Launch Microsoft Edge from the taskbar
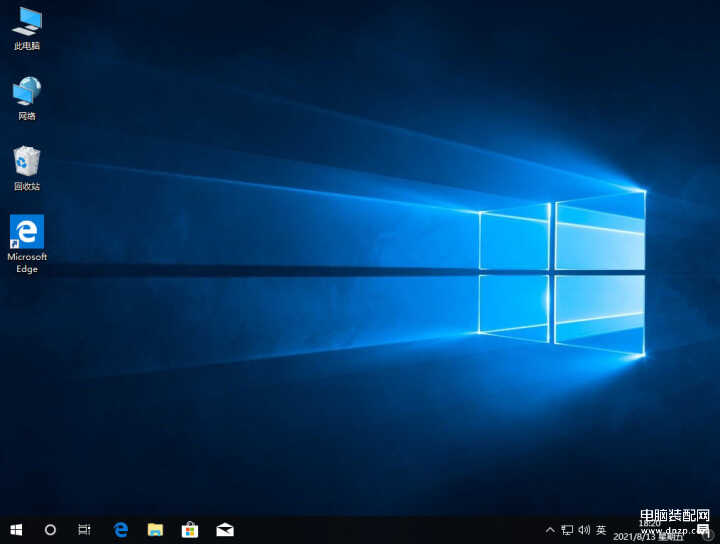Screen dimensions: 720x544 coord(121,530)
